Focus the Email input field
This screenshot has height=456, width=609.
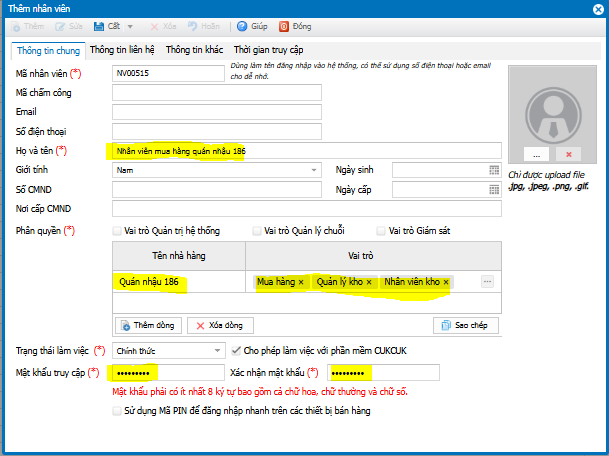tap(217, 112)
